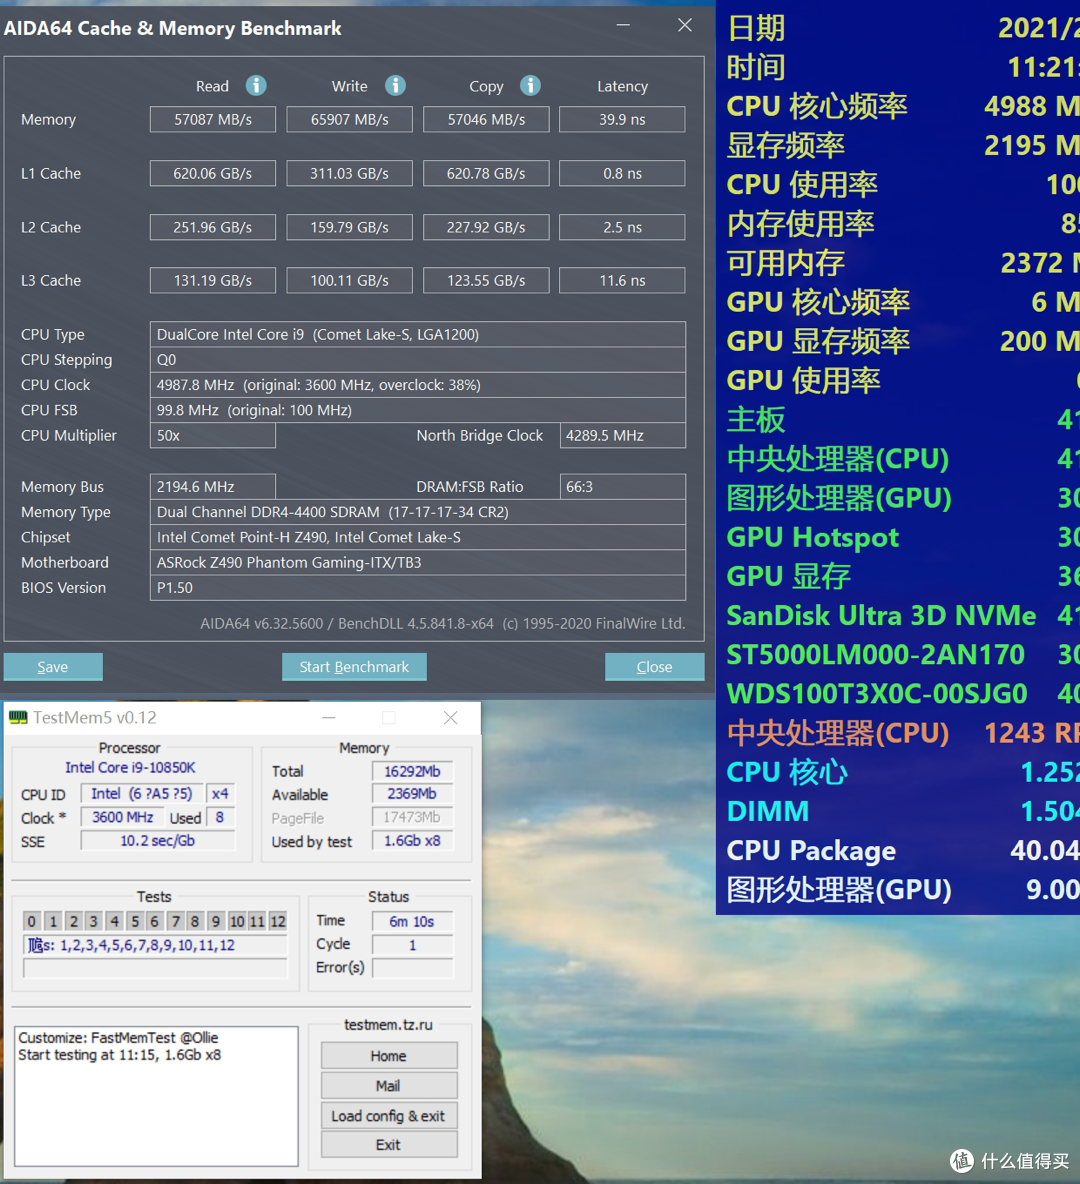Image resolution: width=1080 pixels, height=1184 pixels.
Task: Click TestMem5 Time value 6m 10s
Action: [412, 921]
